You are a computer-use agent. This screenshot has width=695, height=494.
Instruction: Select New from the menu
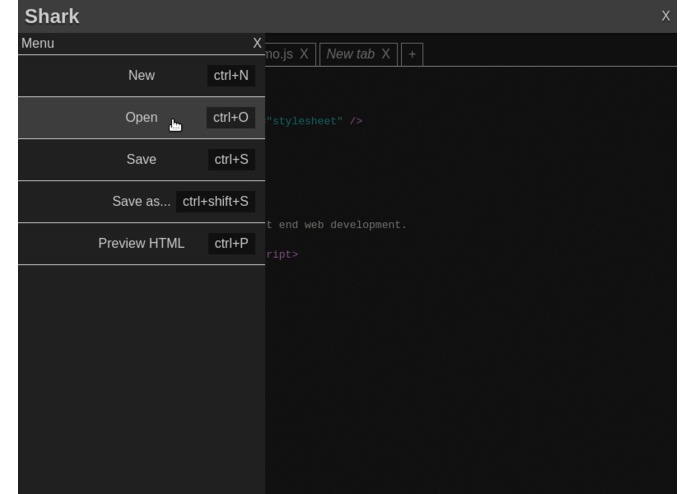[x=141, y=75]
